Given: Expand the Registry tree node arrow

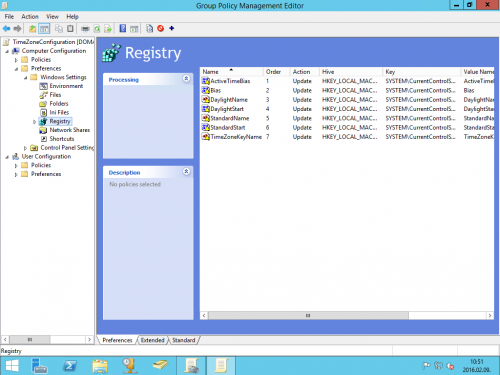Looking at the screenshot, I should click(x=34, y=122).
